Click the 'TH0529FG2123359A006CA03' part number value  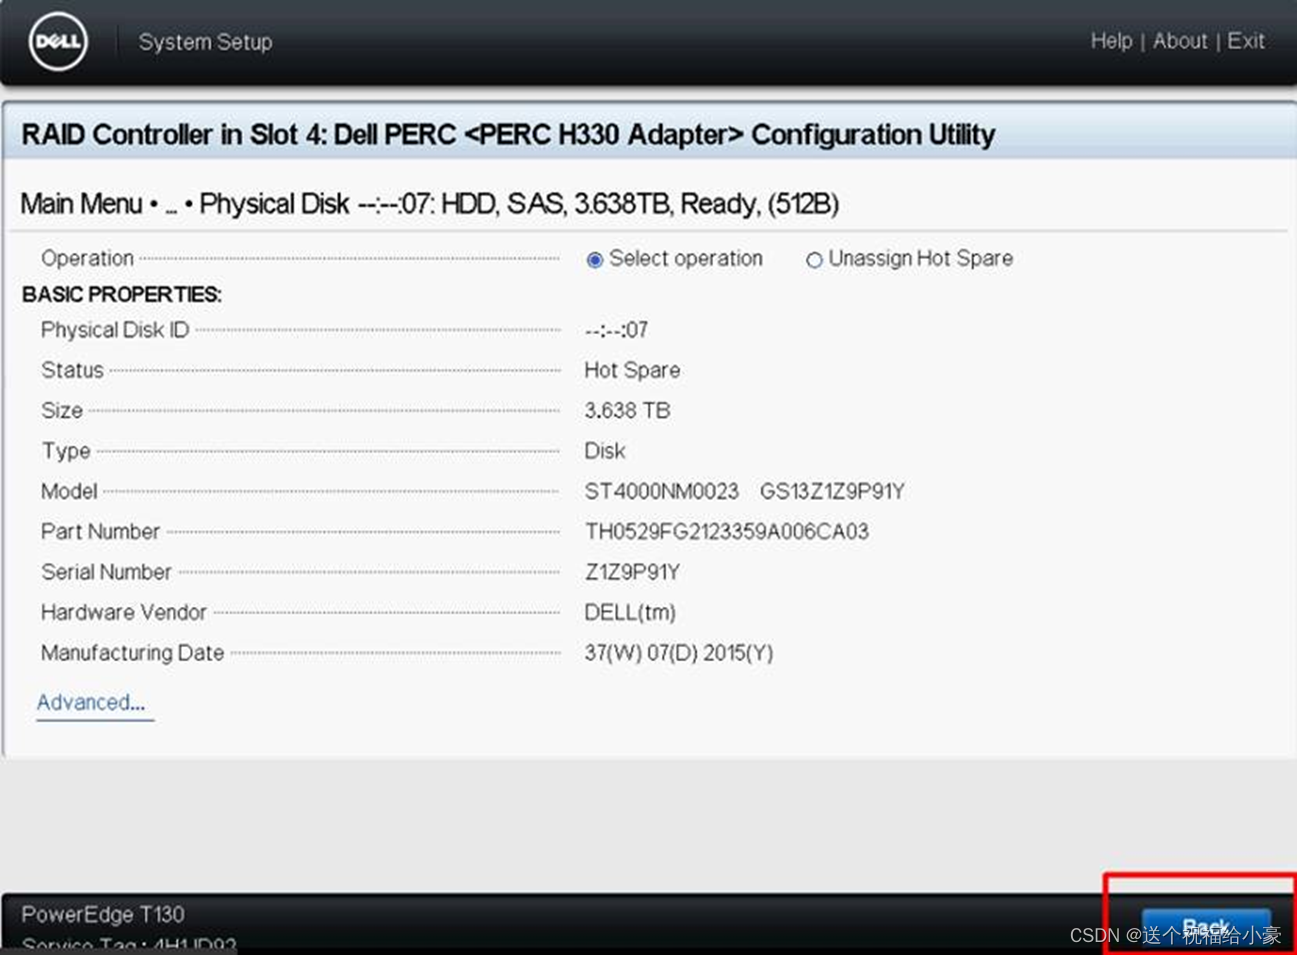tap(727, 532)
